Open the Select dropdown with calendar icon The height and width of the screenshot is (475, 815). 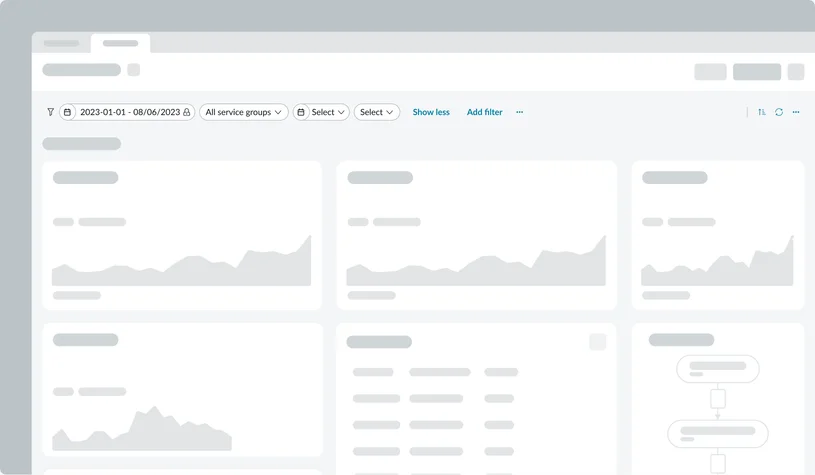[x=321, y=112]
